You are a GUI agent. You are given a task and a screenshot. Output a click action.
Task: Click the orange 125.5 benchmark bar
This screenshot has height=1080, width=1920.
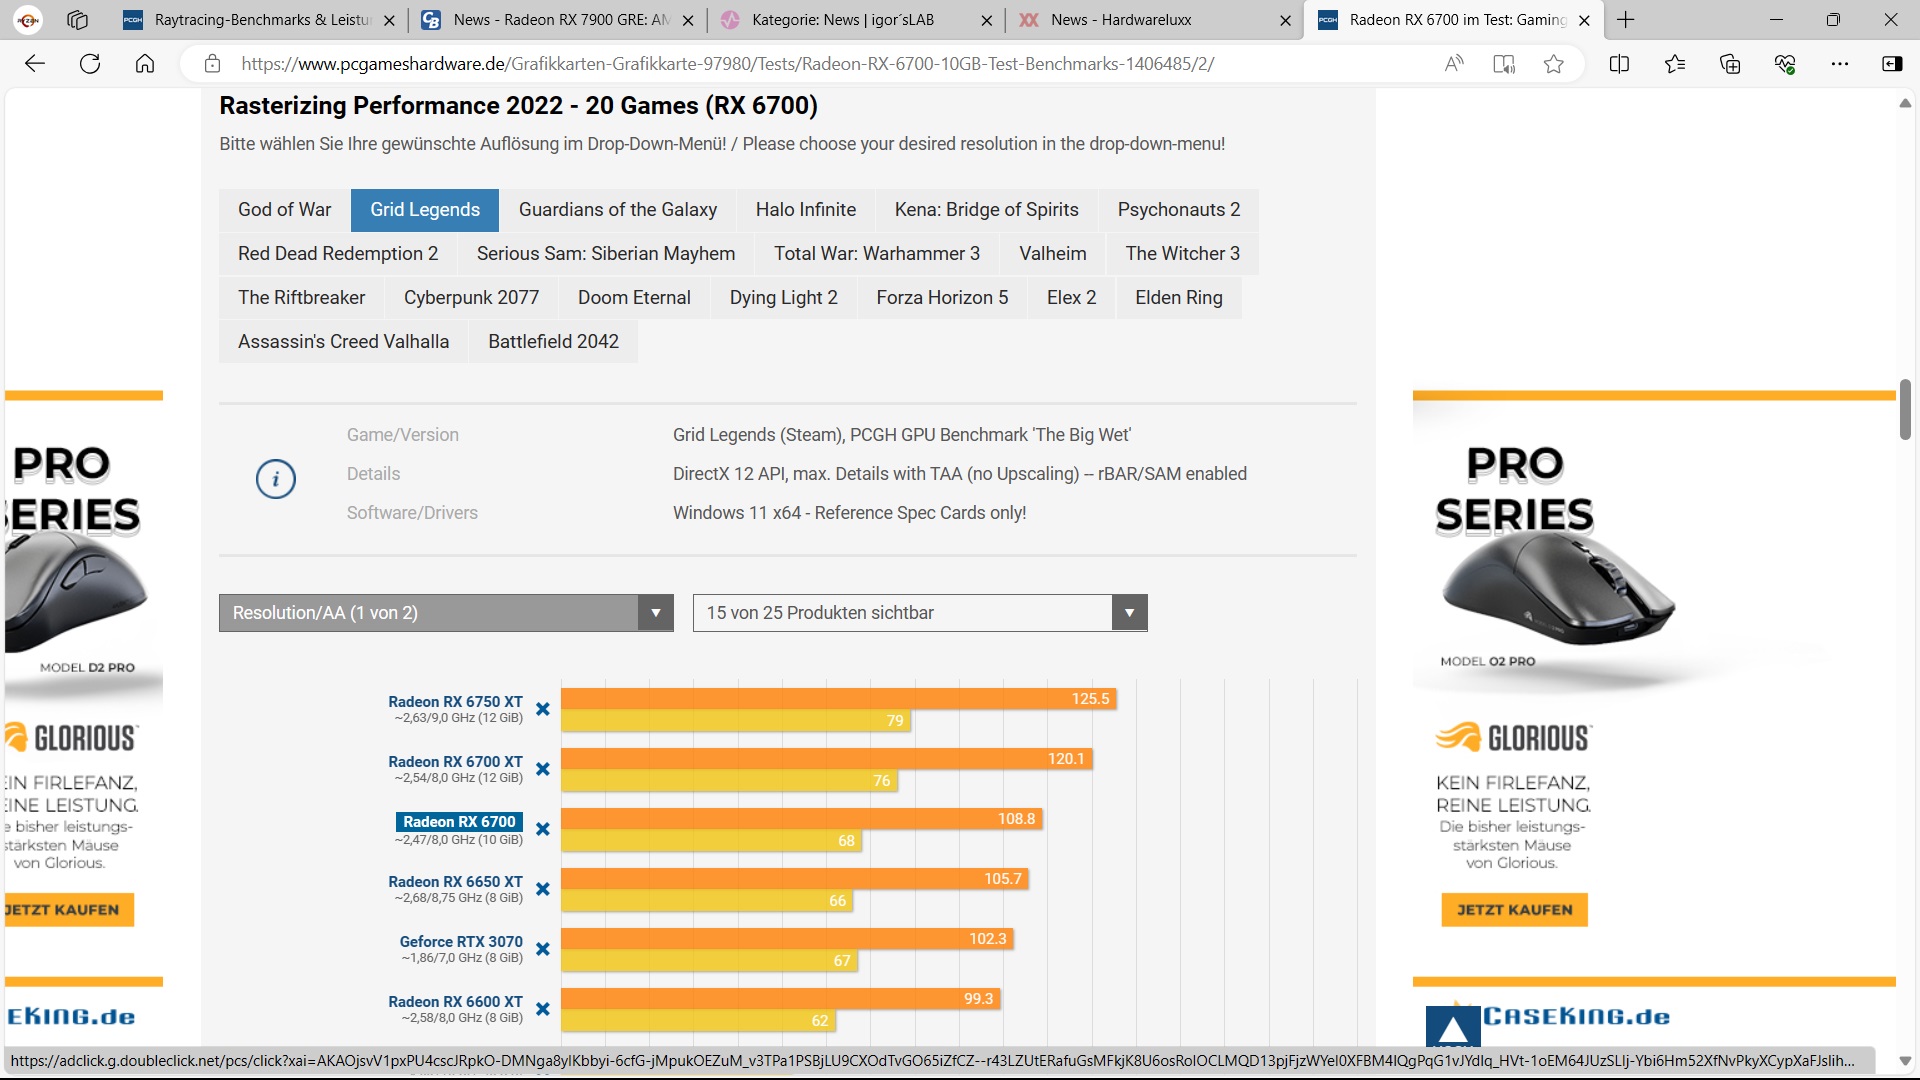tap(838, 699)
